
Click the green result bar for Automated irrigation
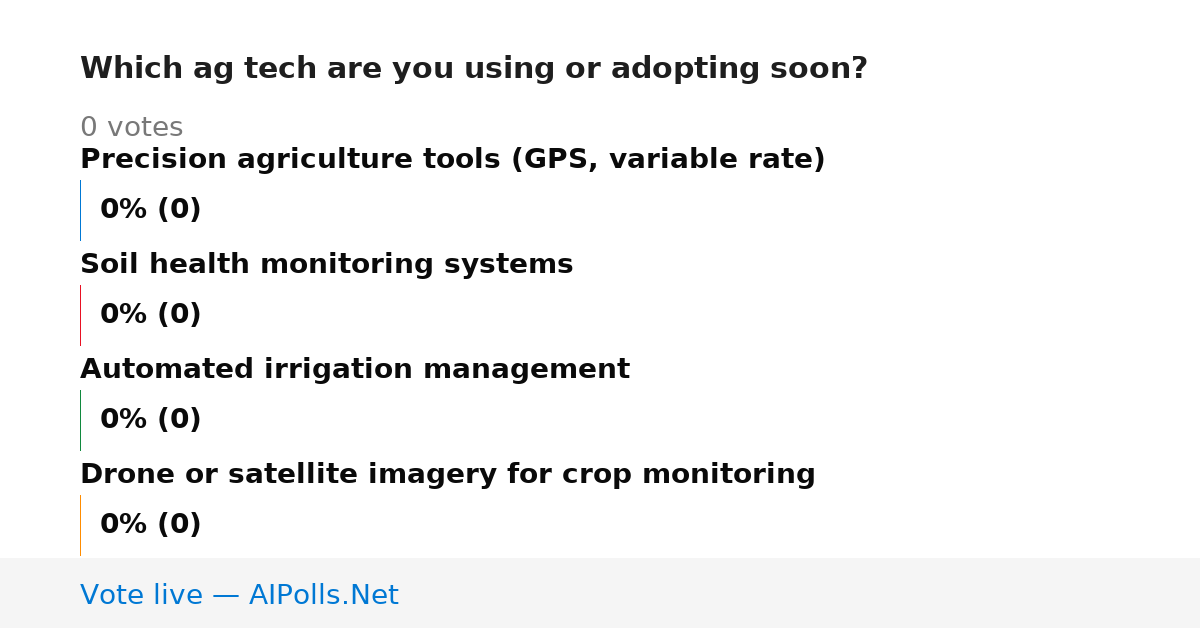[80, 420]
